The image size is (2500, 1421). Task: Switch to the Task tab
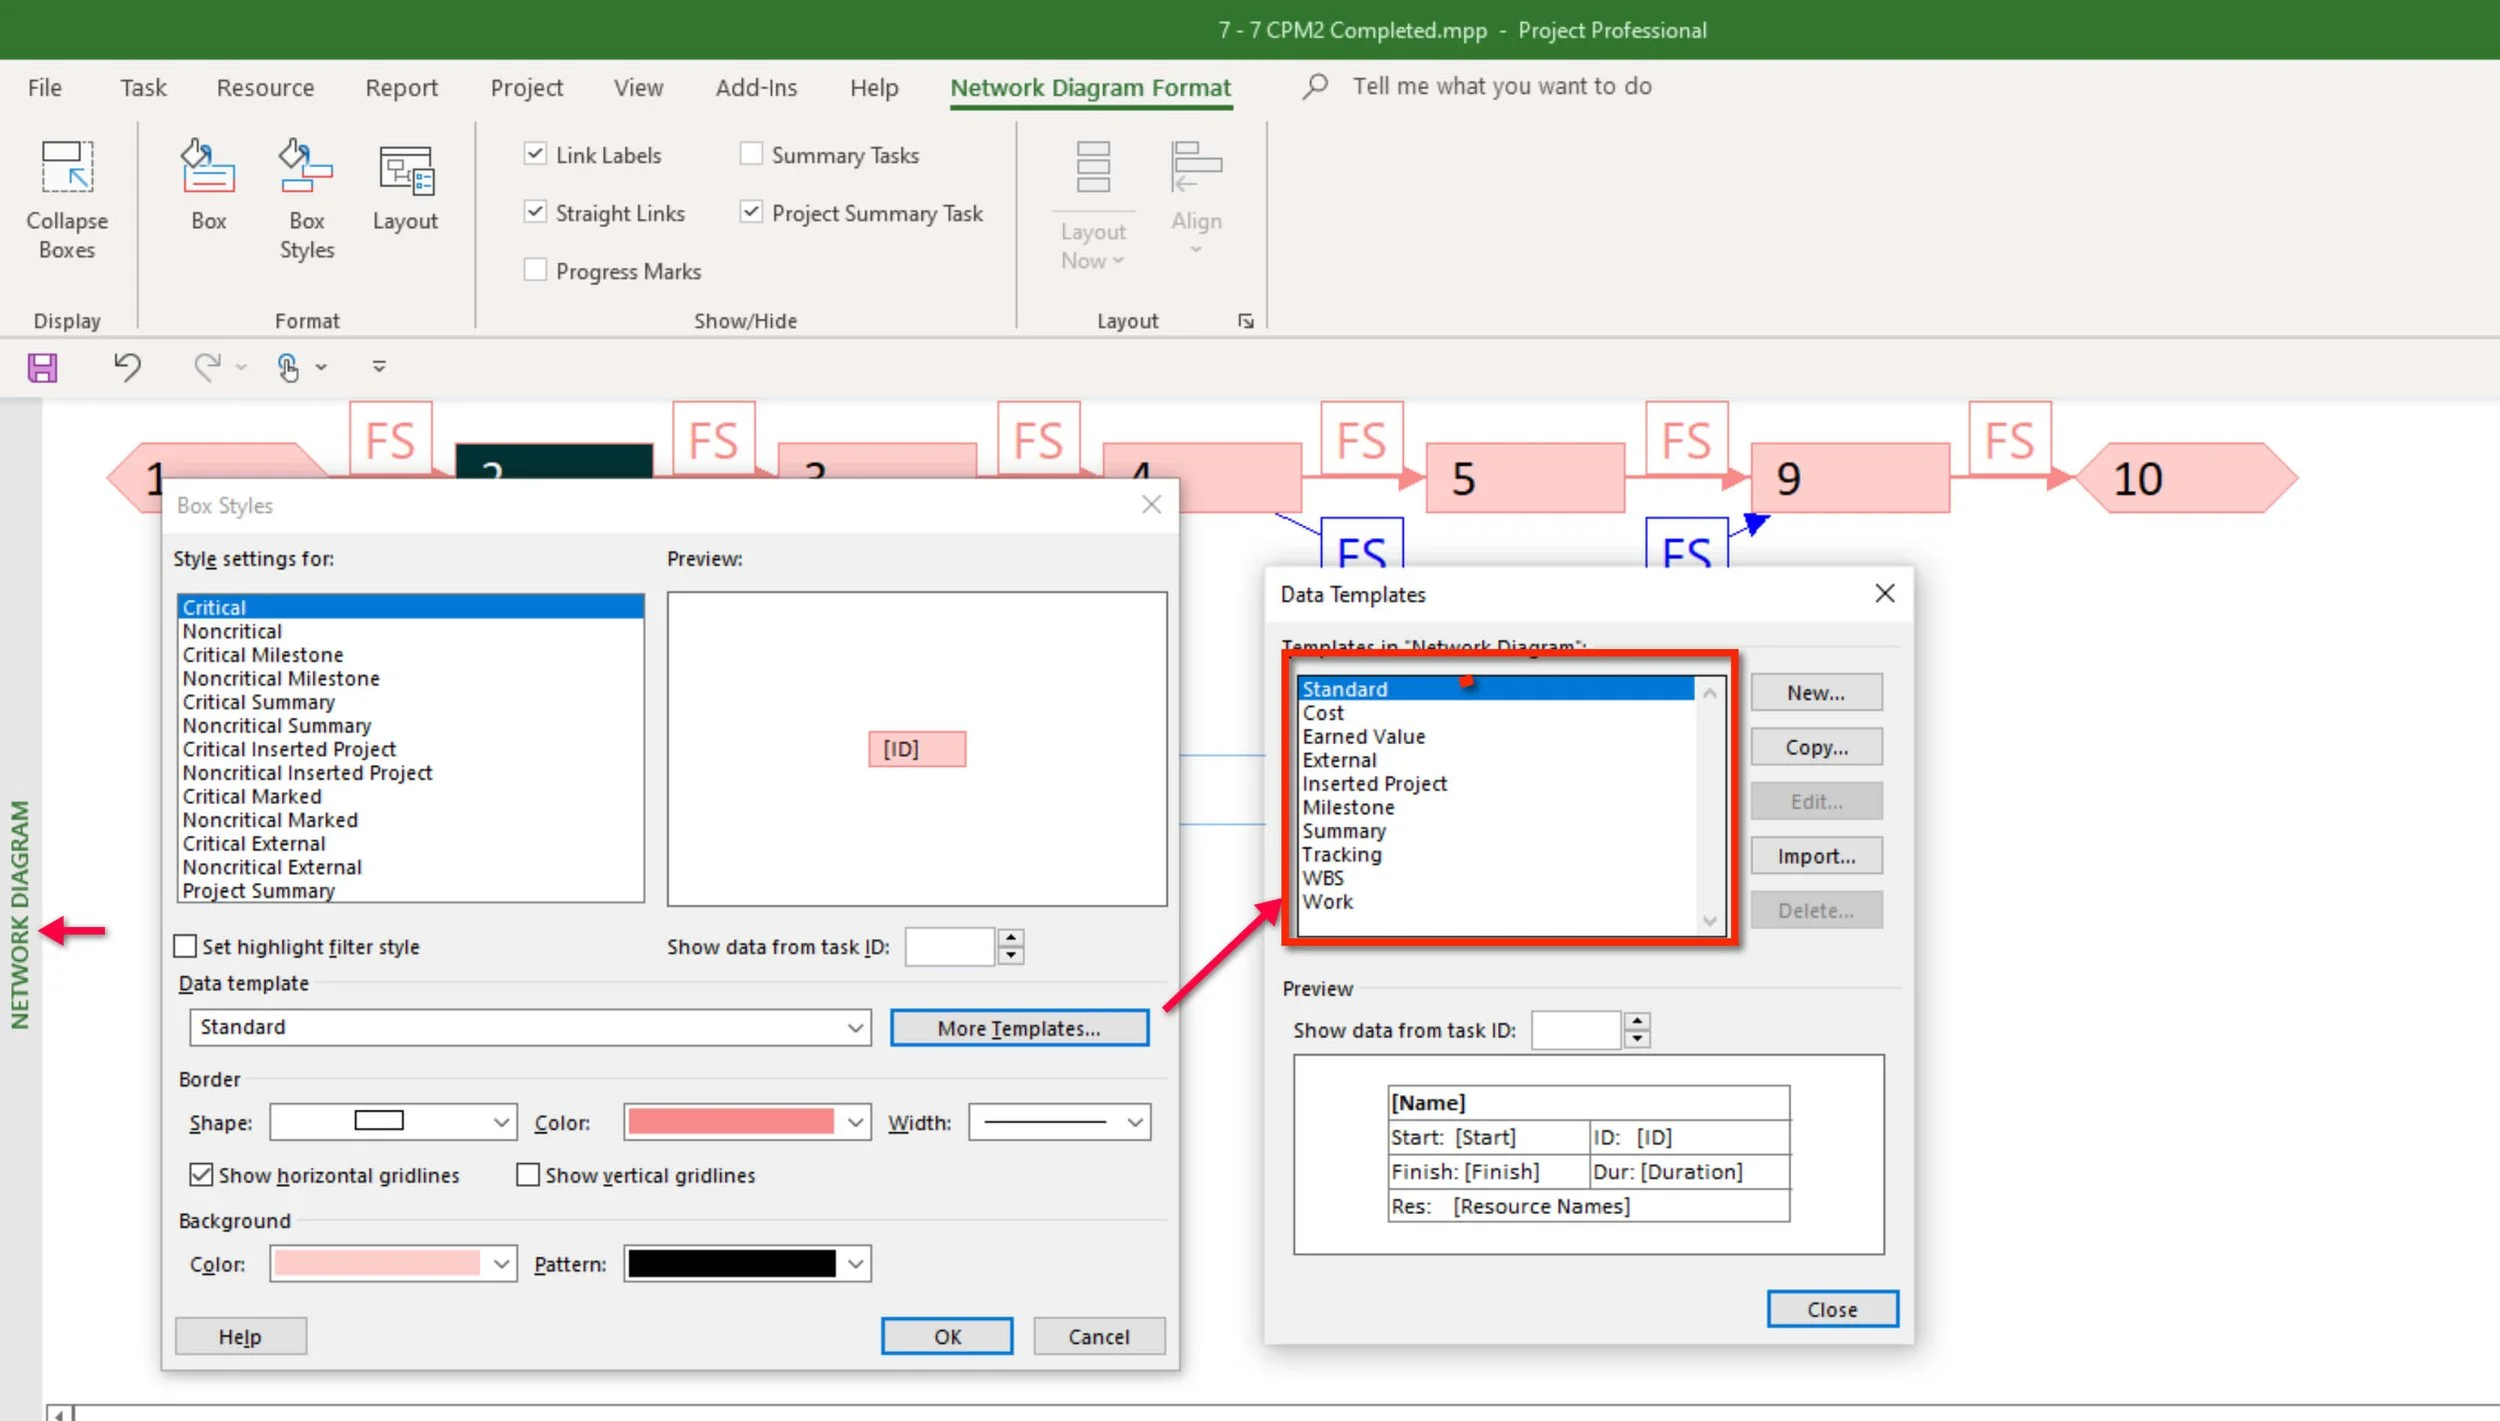[x=143, y=88]
